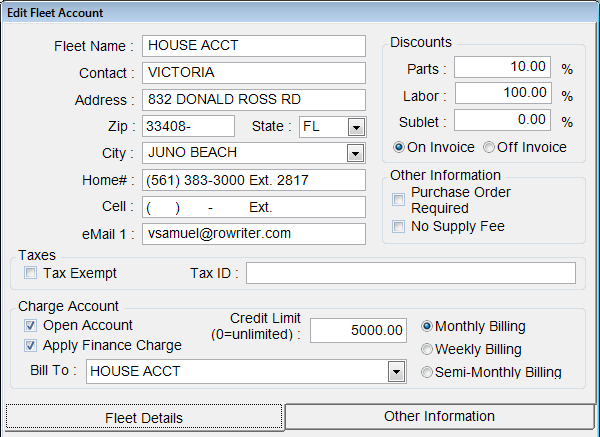Select the On Invoice radio button
Image resolution: width=600 pixels, height=437 pixels.
(x=399, y=147)
